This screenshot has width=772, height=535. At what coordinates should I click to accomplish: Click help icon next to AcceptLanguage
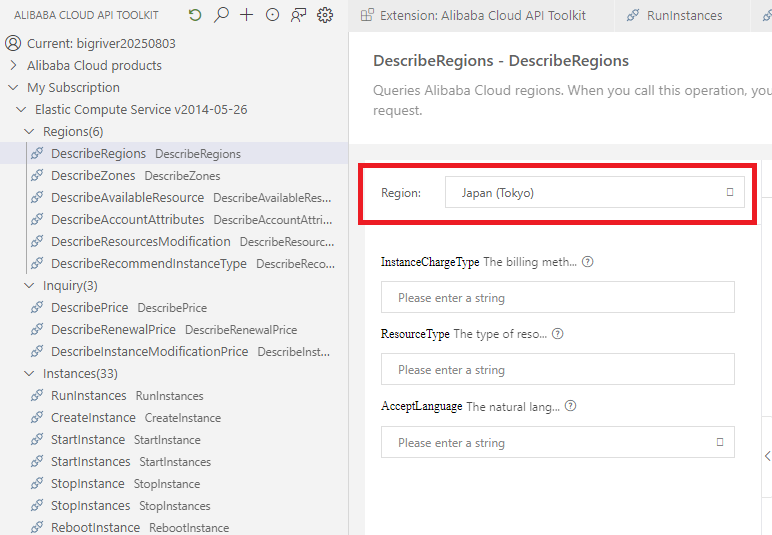coord(570,406)
